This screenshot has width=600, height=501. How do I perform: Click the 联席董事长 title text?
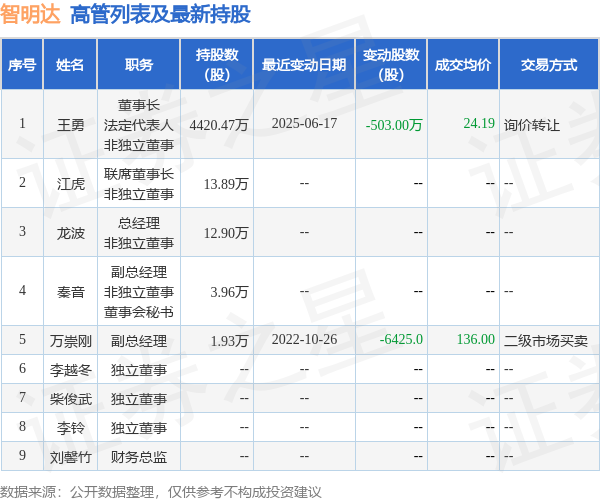139,174
